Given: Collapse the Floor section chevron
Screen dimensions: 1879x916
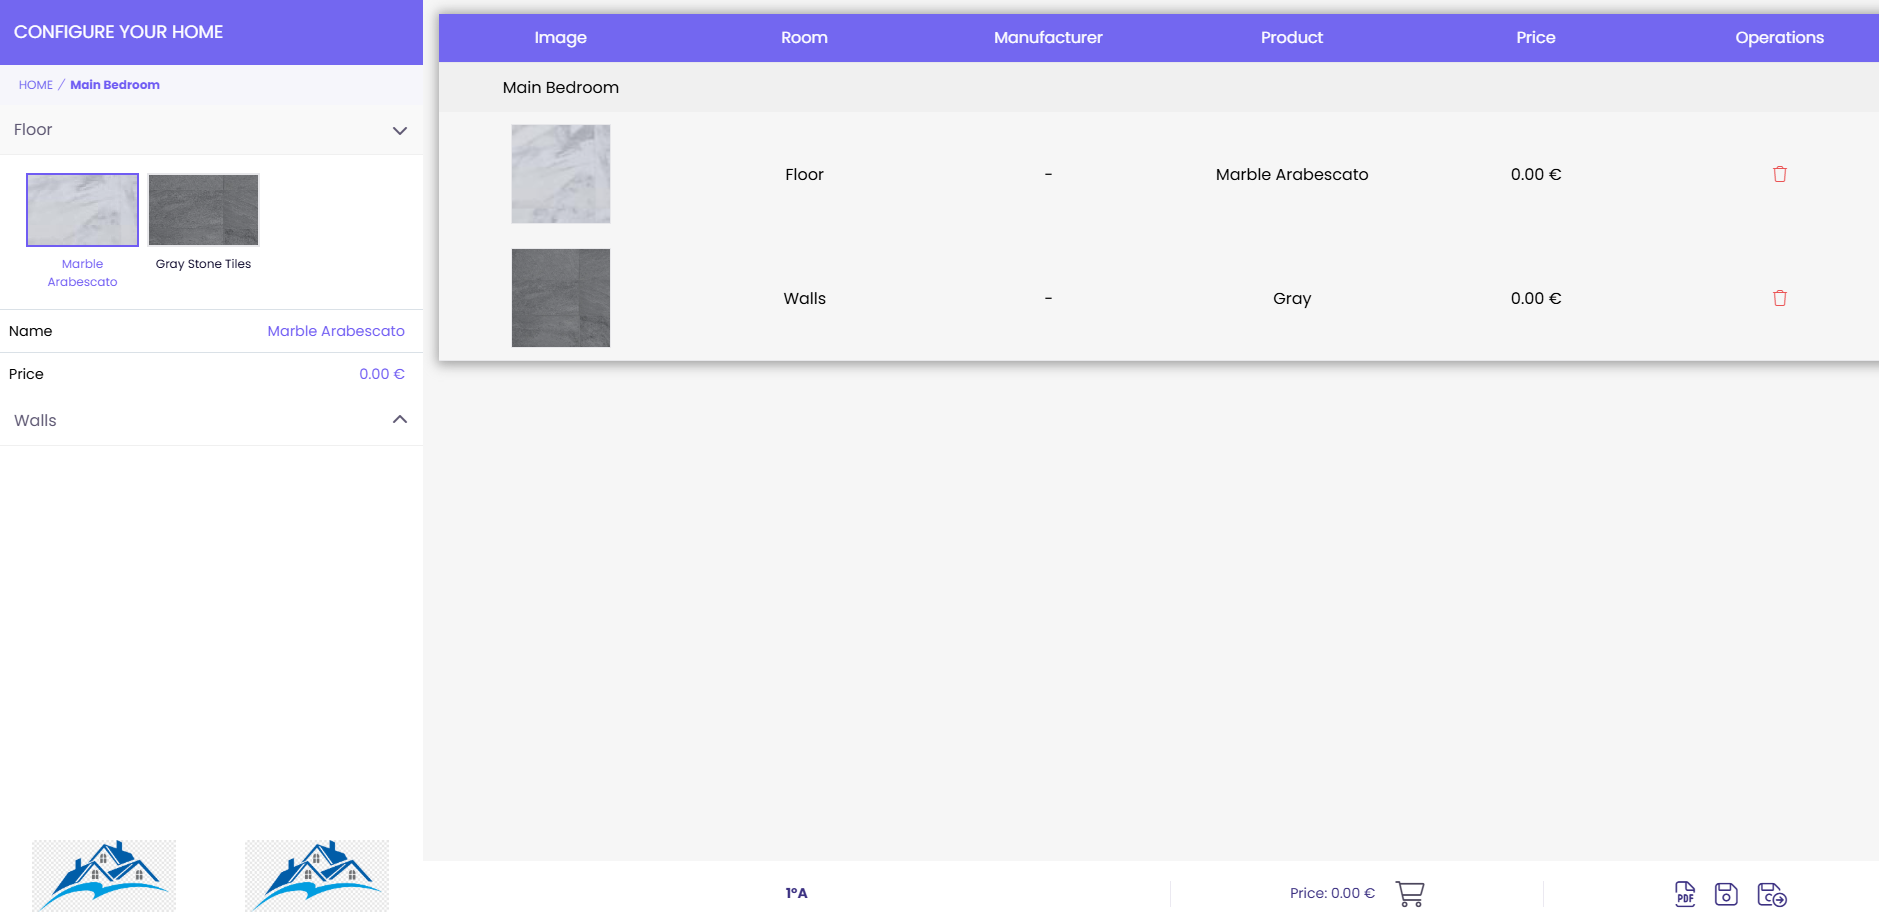Looking at the screenshot, I should (400, 131).
